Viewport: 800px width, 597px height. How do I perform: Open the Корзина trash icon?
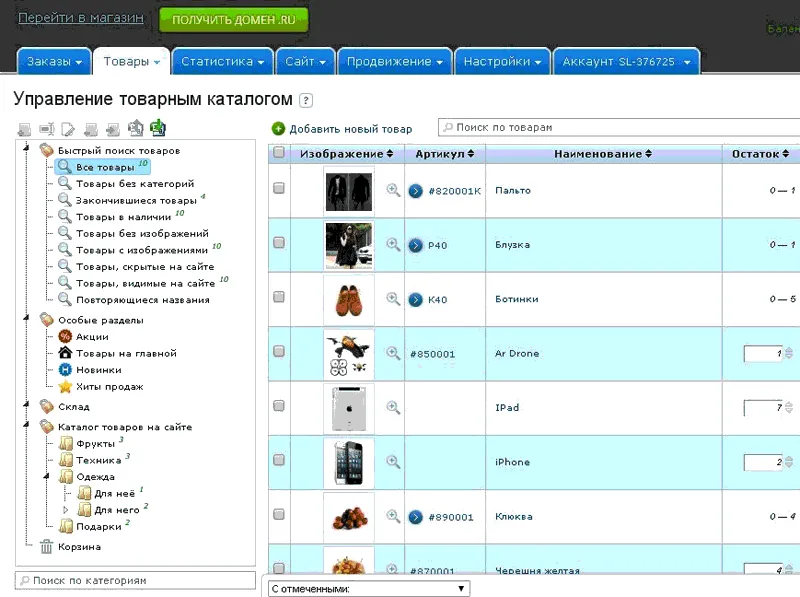(46, 546)
